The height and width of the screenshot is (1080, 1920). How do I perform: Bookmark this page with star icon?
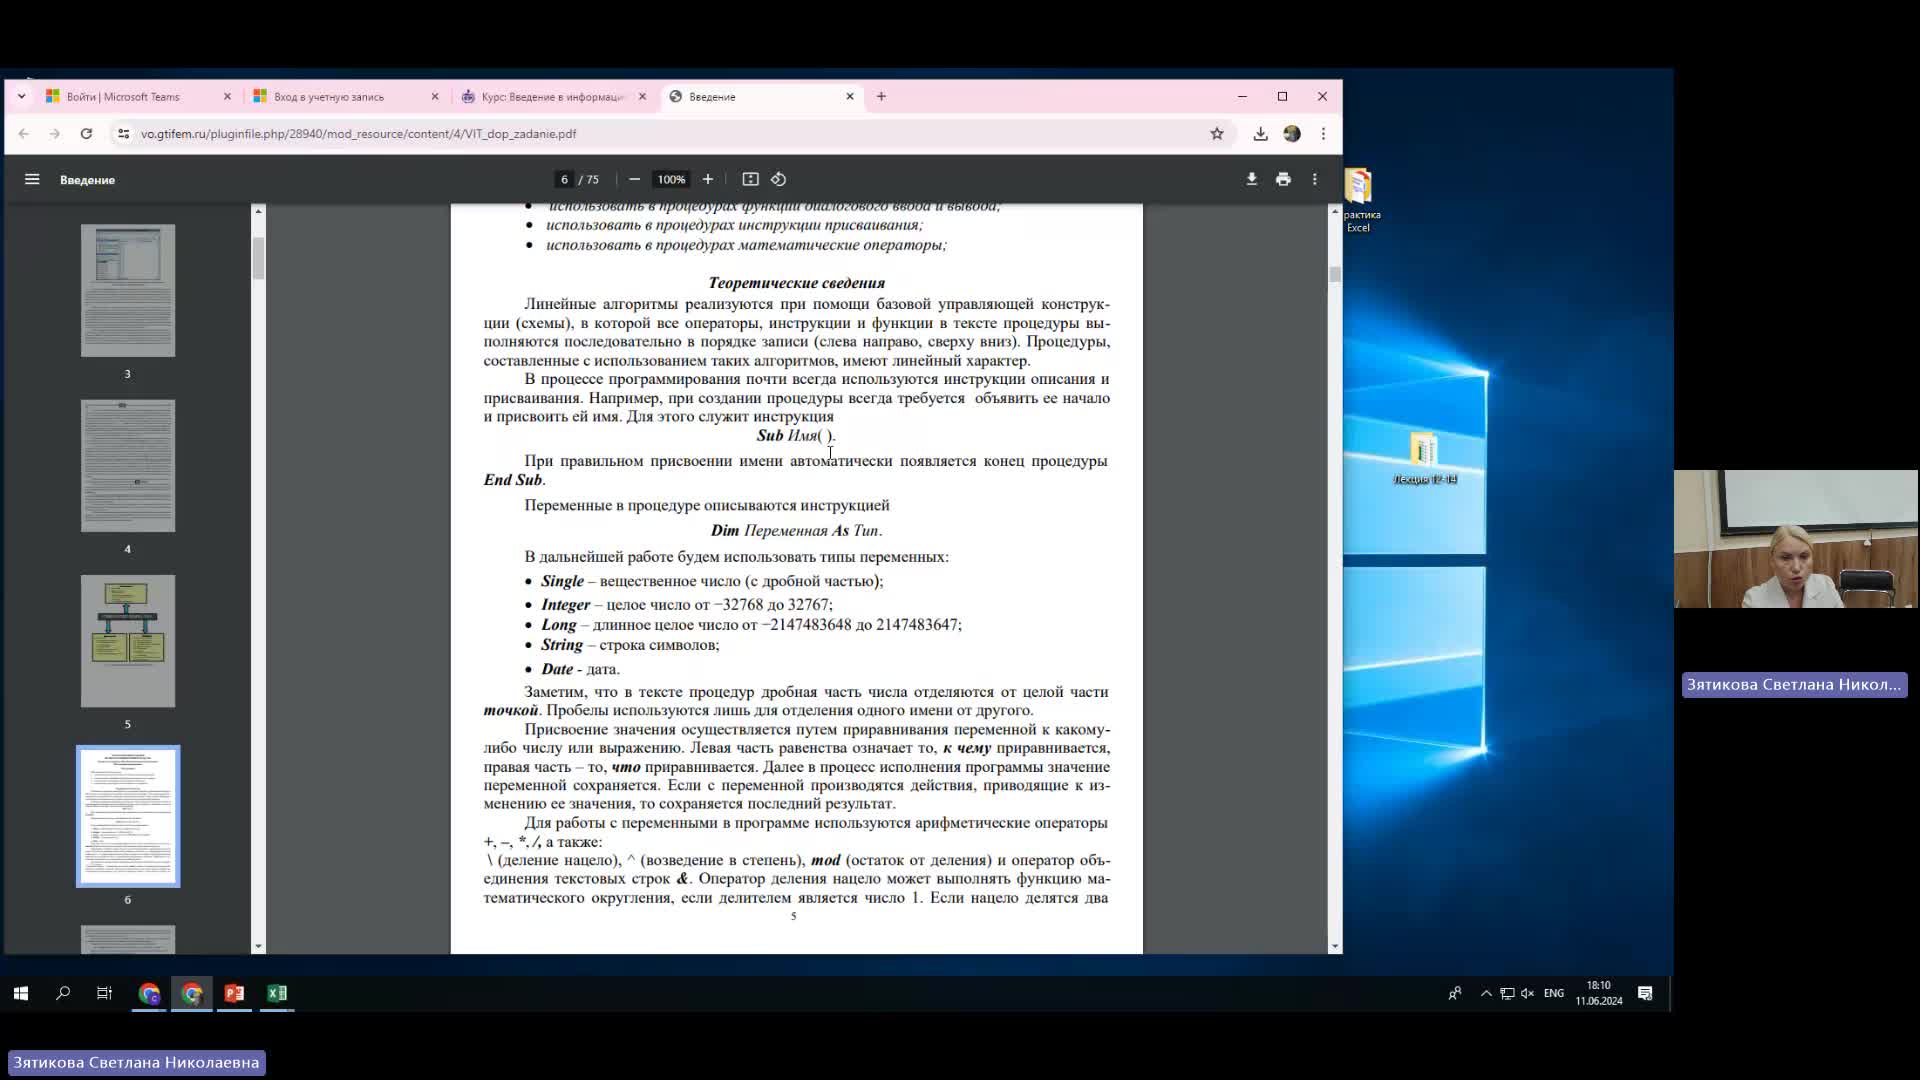1217,133
